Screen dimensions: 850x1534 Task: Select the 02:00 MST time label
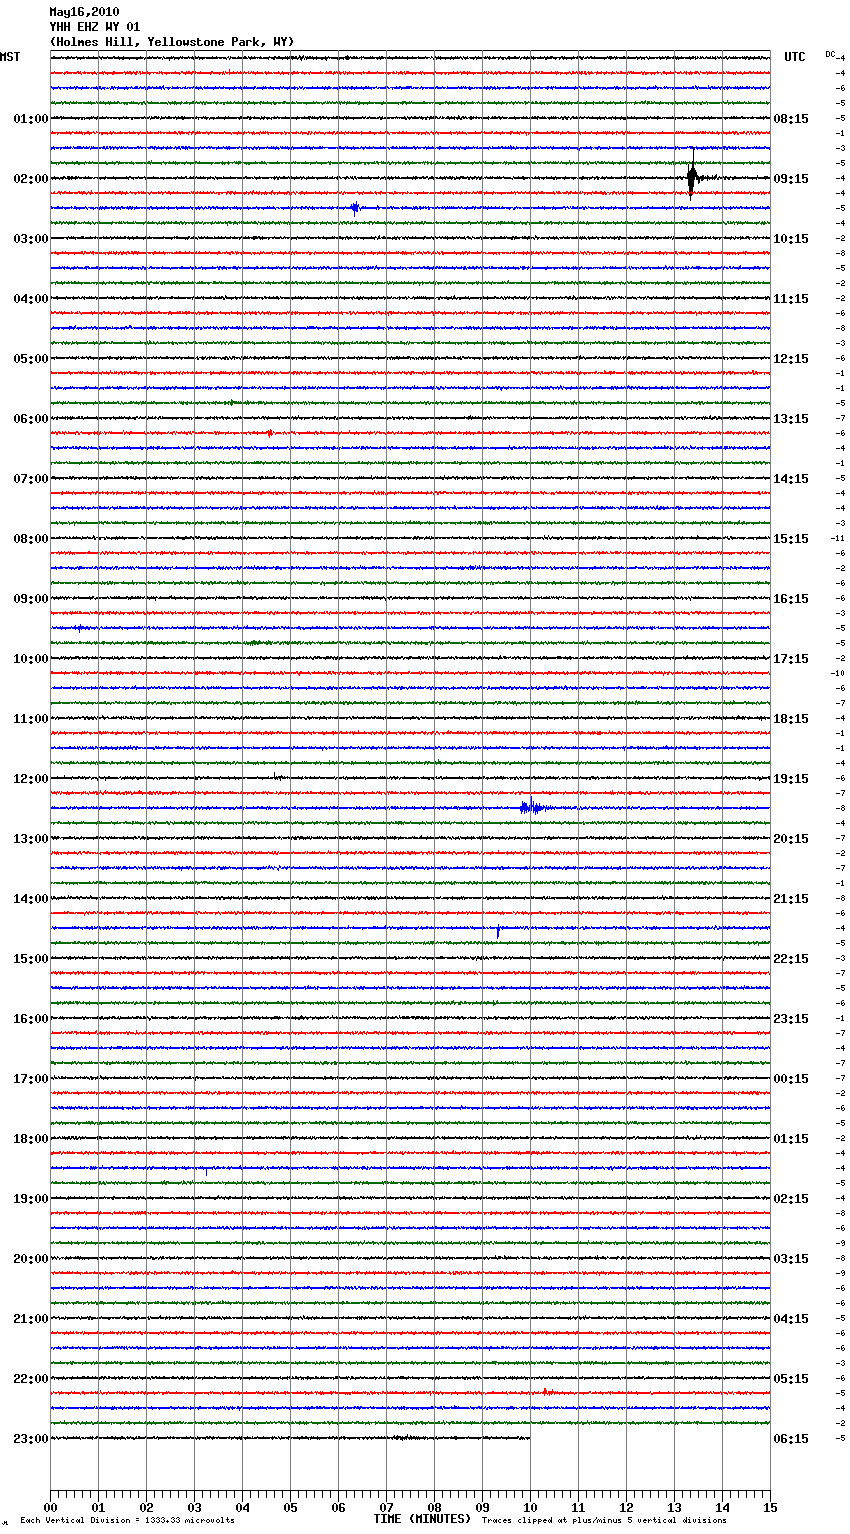[x=30, y=179]
